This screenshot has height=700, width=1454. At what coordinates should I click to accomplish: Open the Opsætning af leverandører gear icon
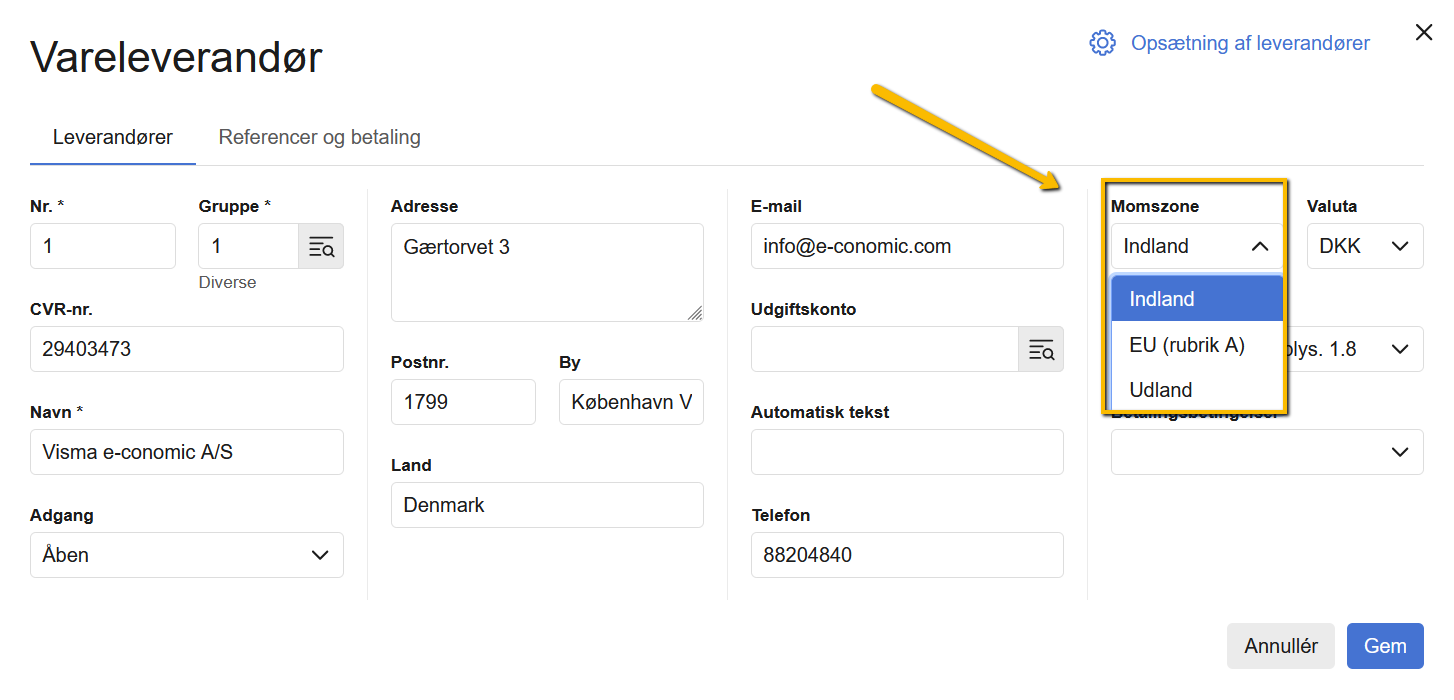click(1102, 43)
